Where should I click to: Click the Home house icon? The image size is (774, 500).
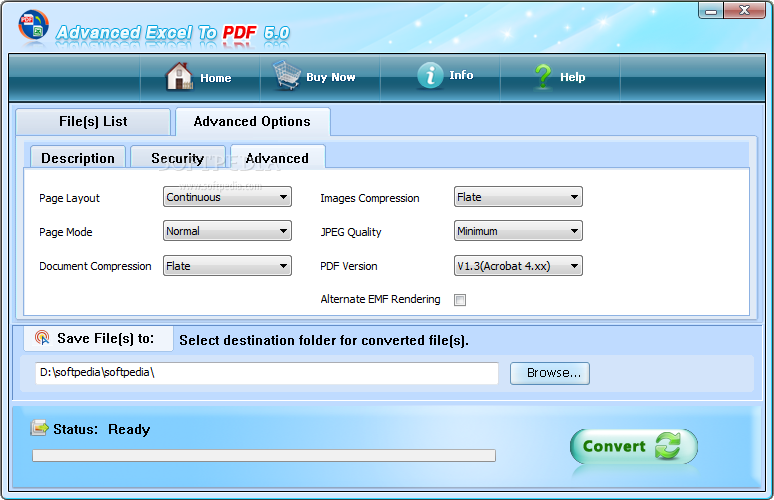[x=179, y=77]
